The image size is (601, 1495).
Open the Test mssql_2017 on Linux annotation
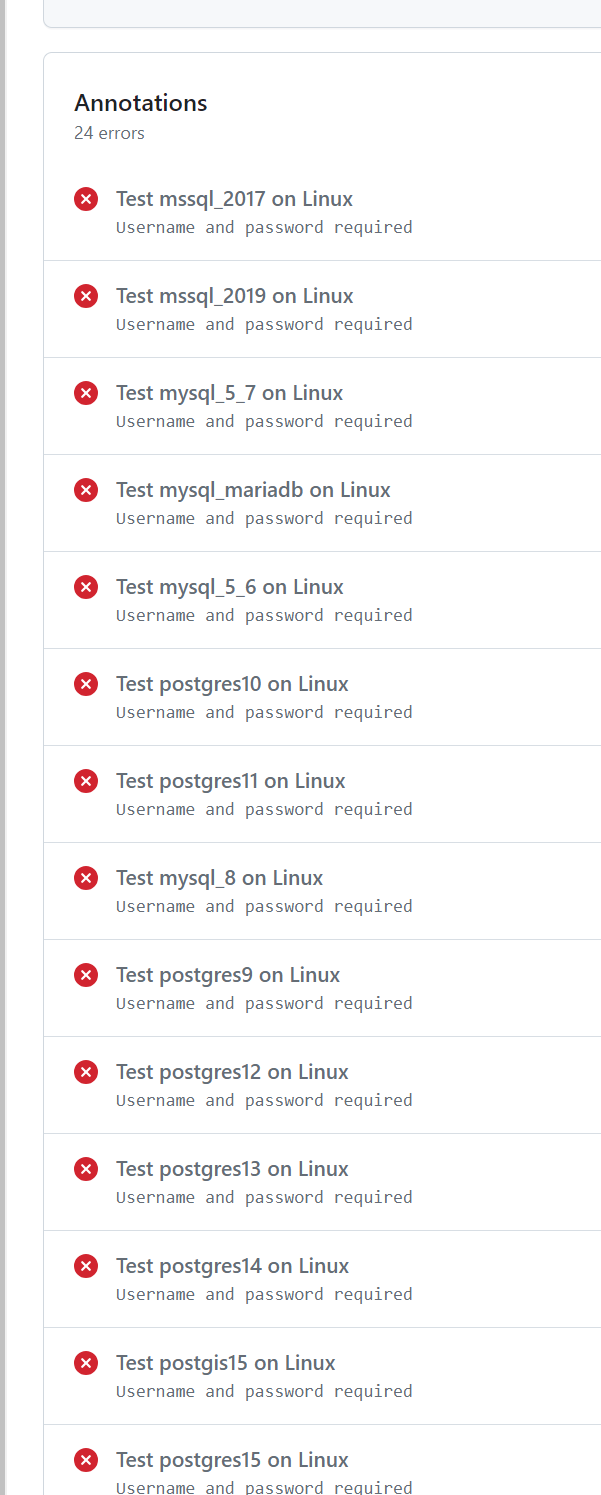[x=234, y=199]
